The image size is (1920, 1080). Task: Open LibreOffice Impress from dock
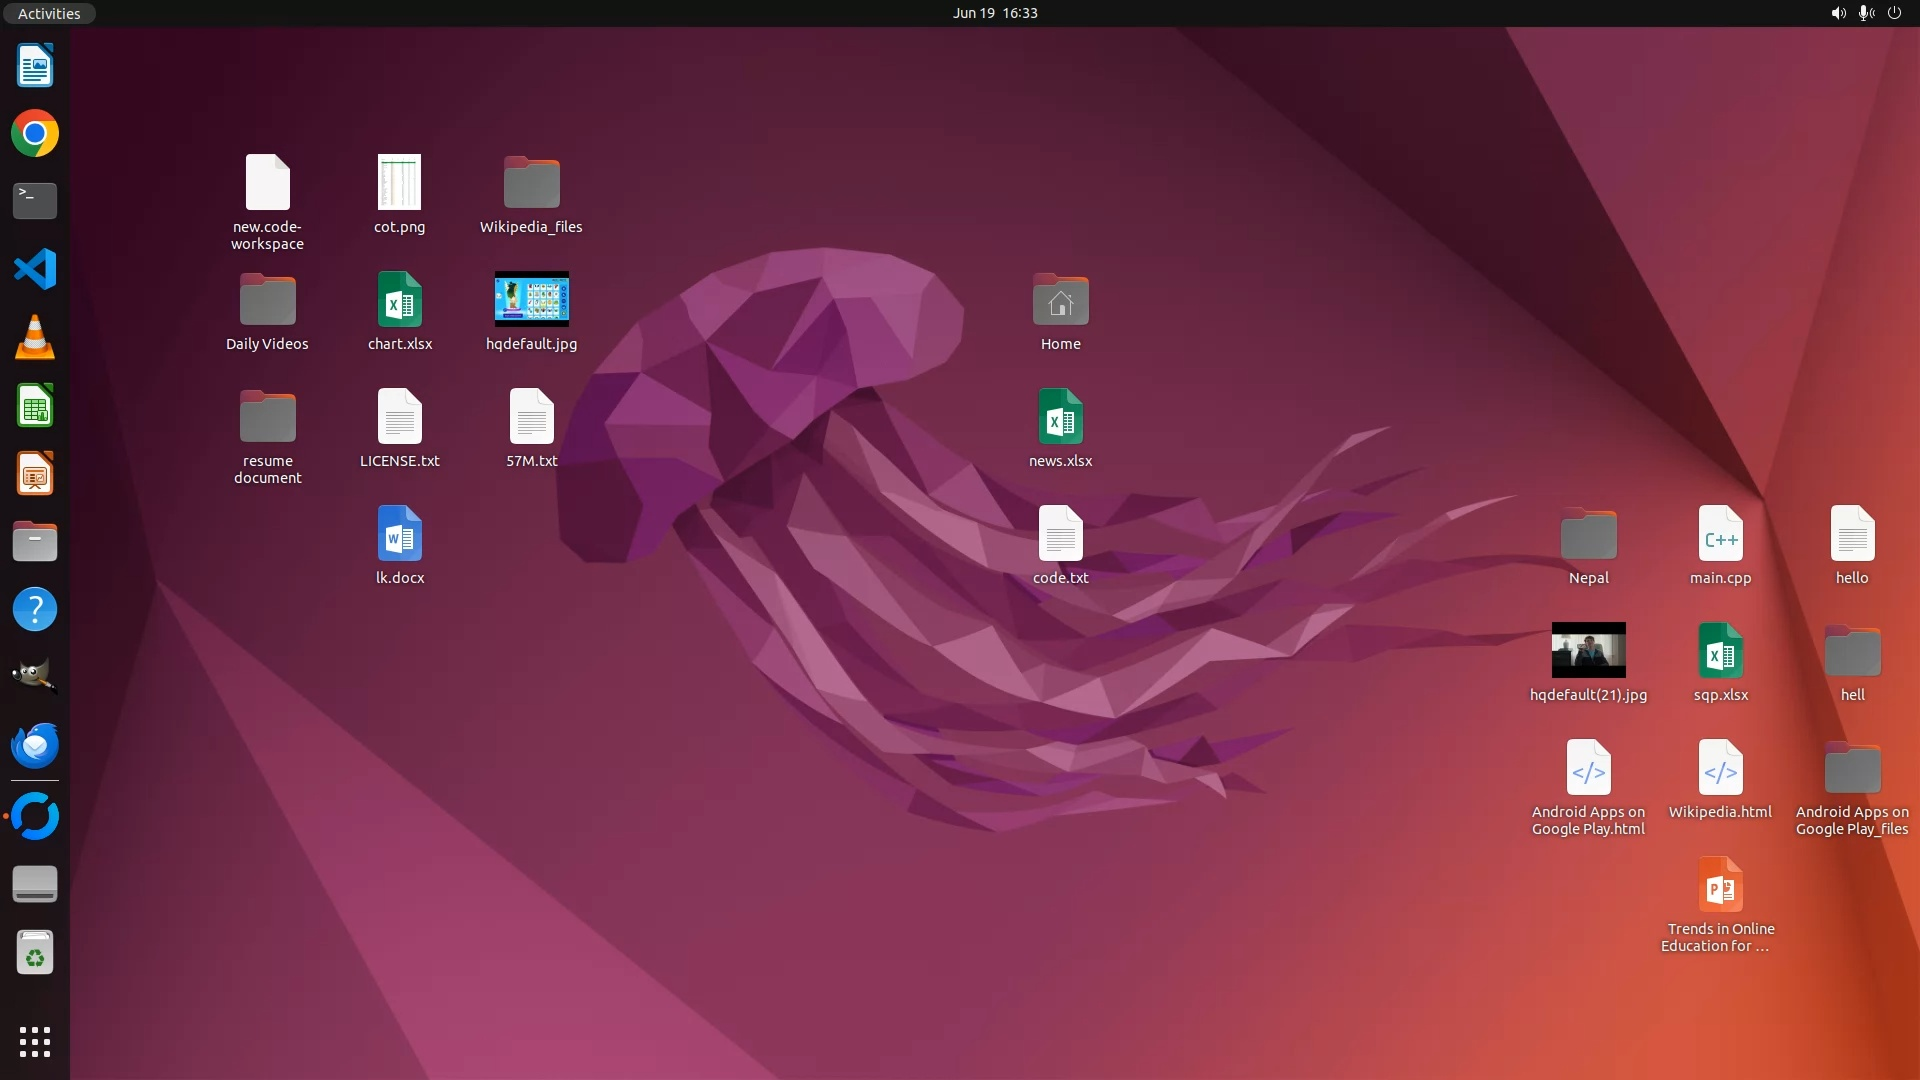(35, 473)
